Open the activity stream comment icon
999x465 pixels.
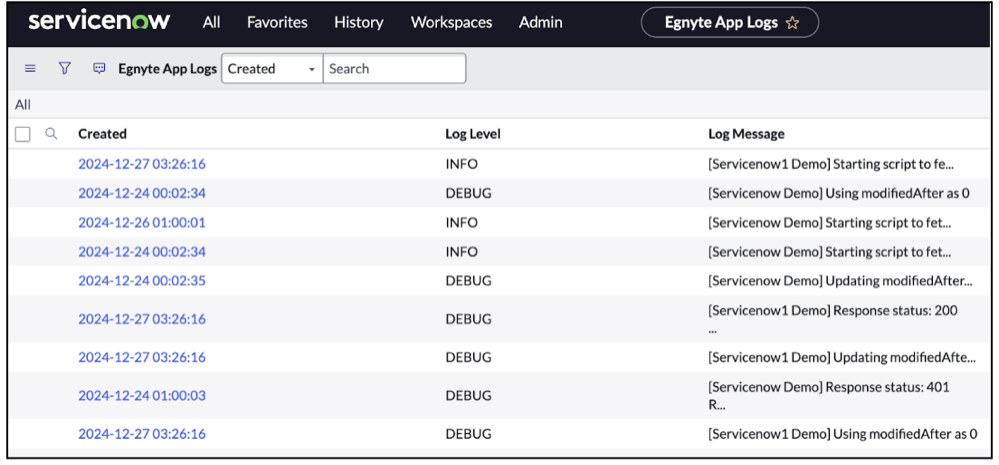(x=99, y=68)
